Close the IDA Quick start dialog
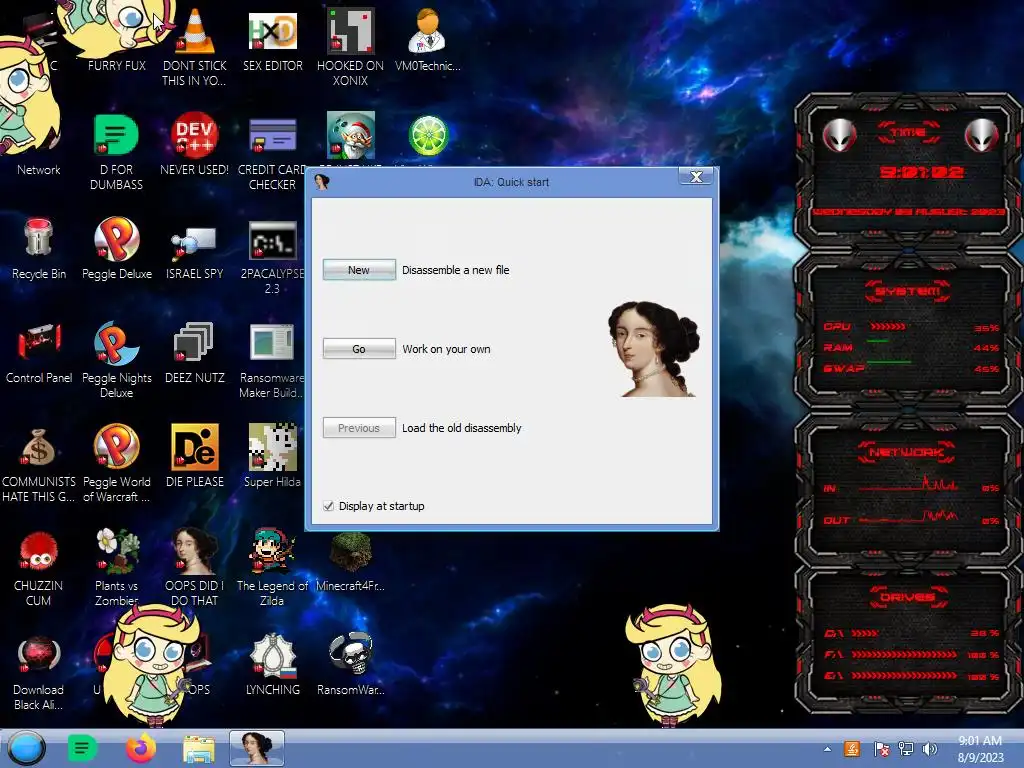The width and height of the screenshot is (1024, 768). [x=696, y=176]
